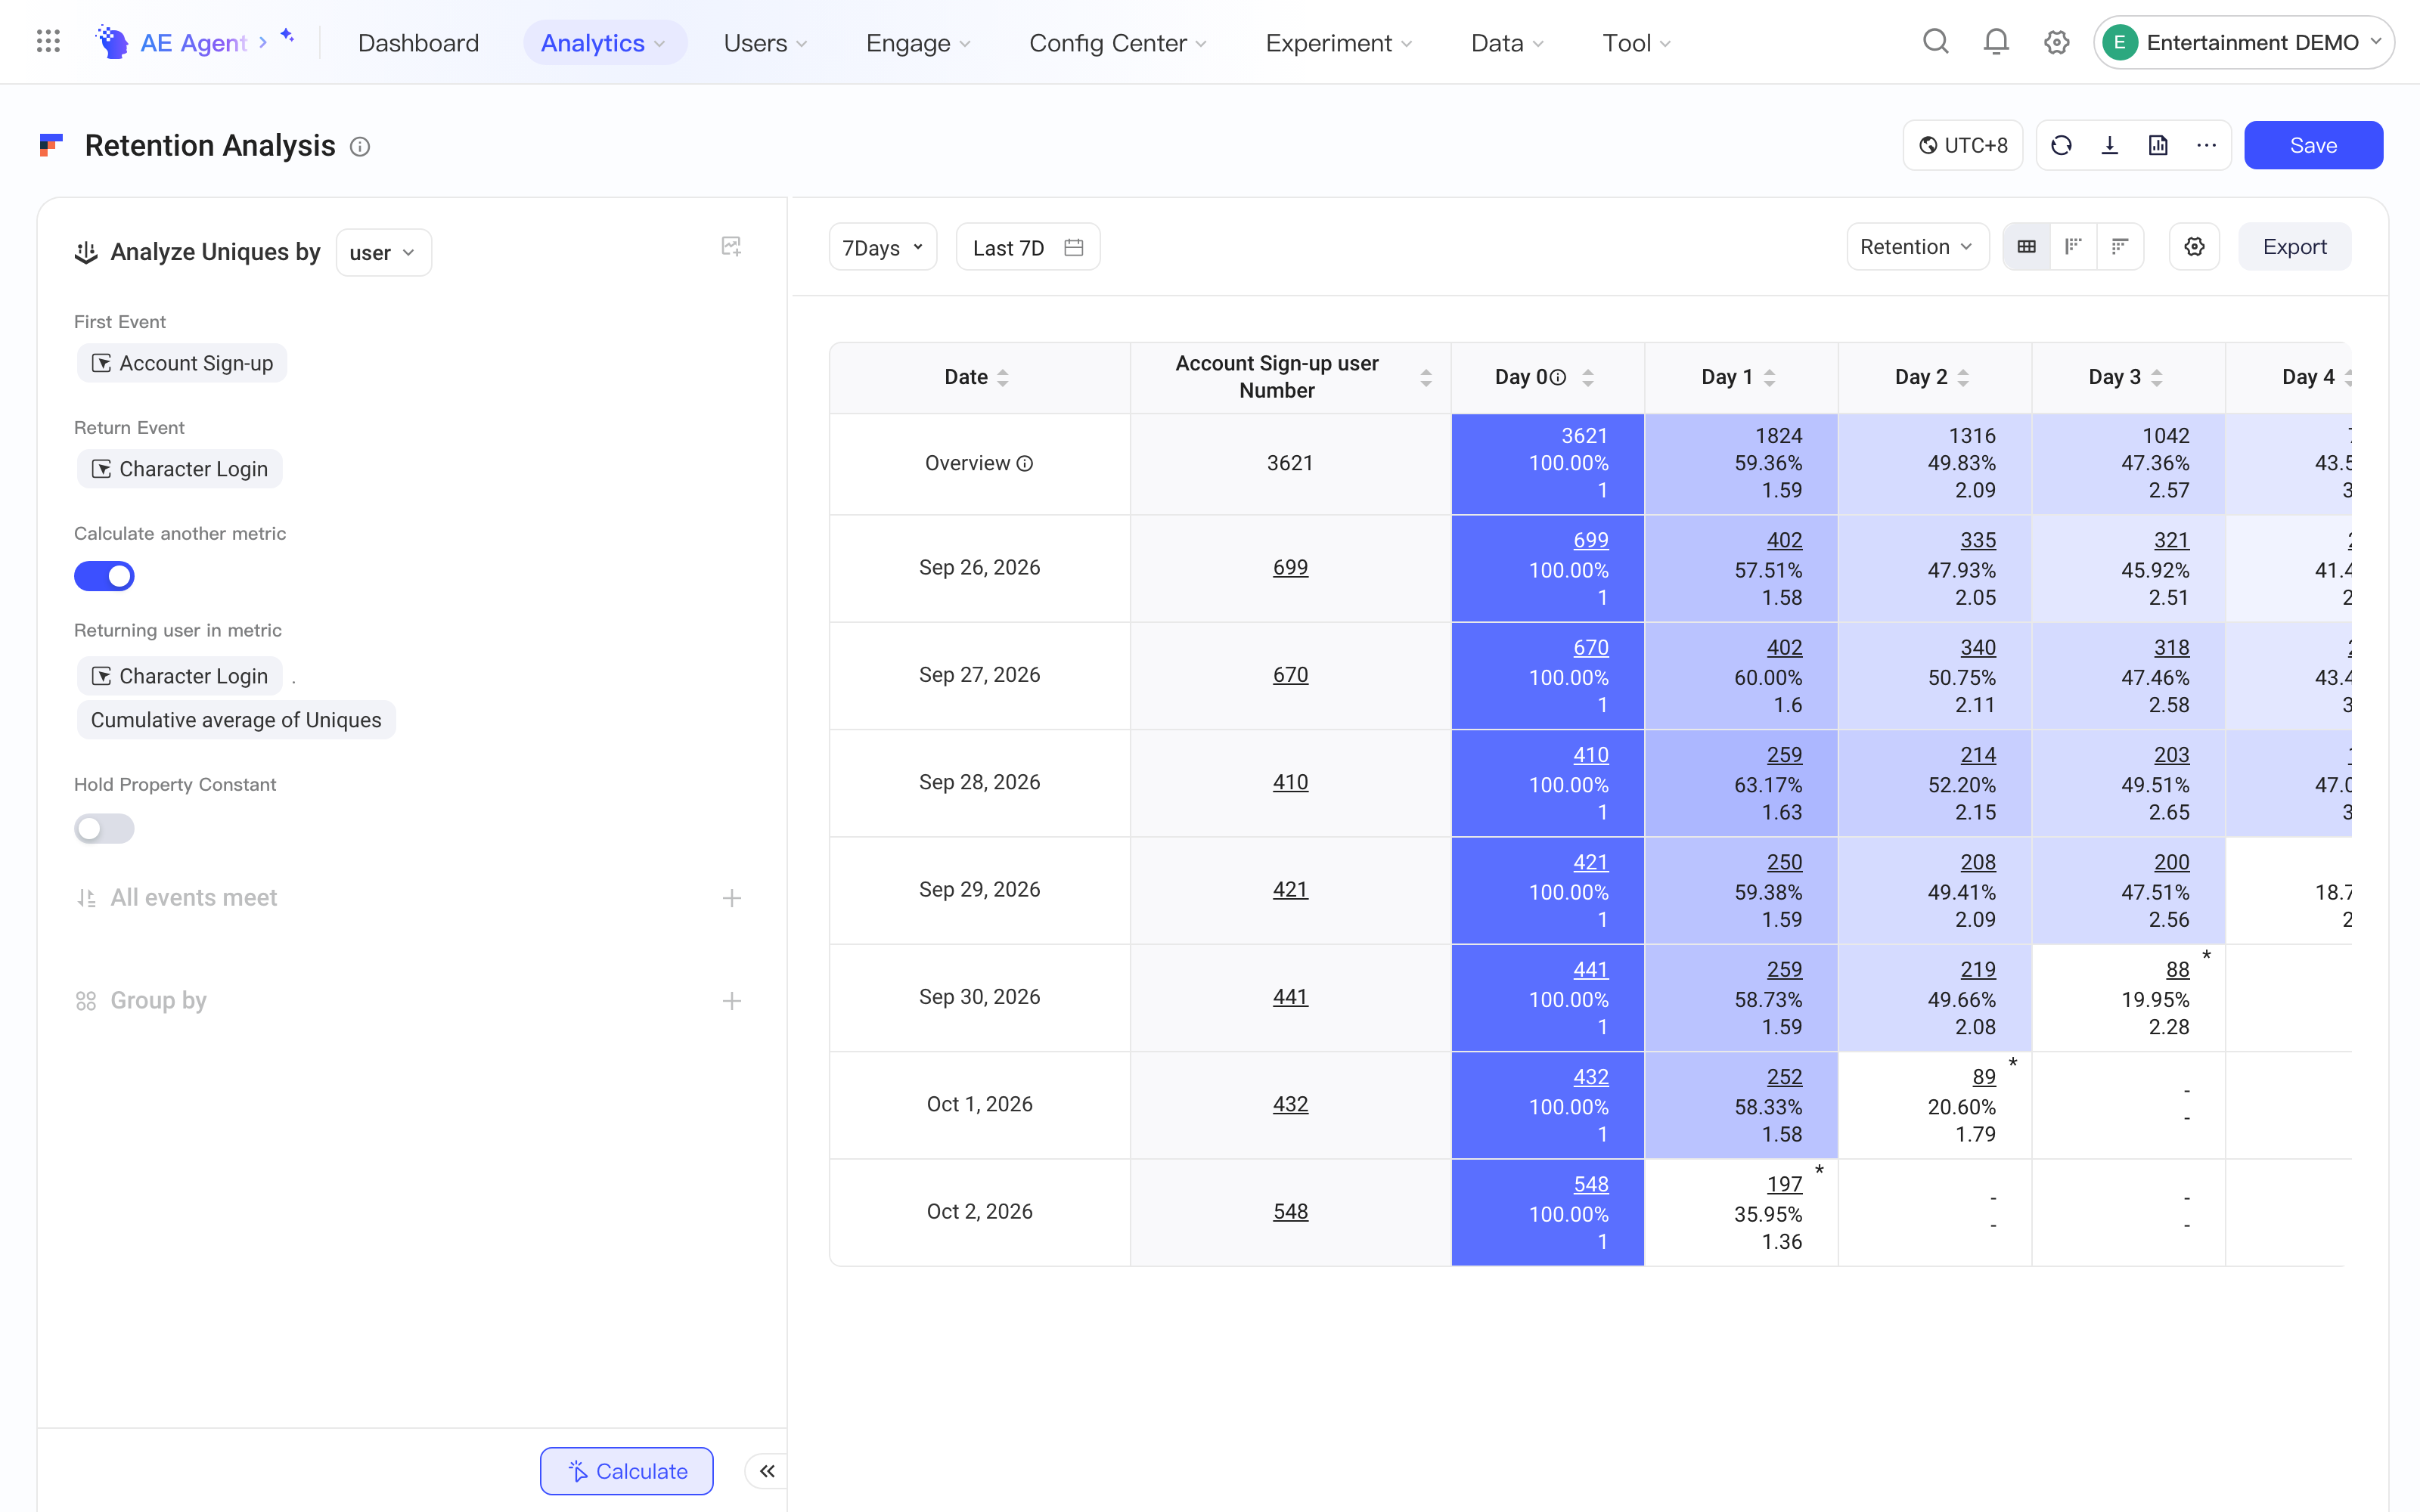Viewport: 2420px width, 1512px height.
Task: Open table display settings gear
Action: 2194,247
